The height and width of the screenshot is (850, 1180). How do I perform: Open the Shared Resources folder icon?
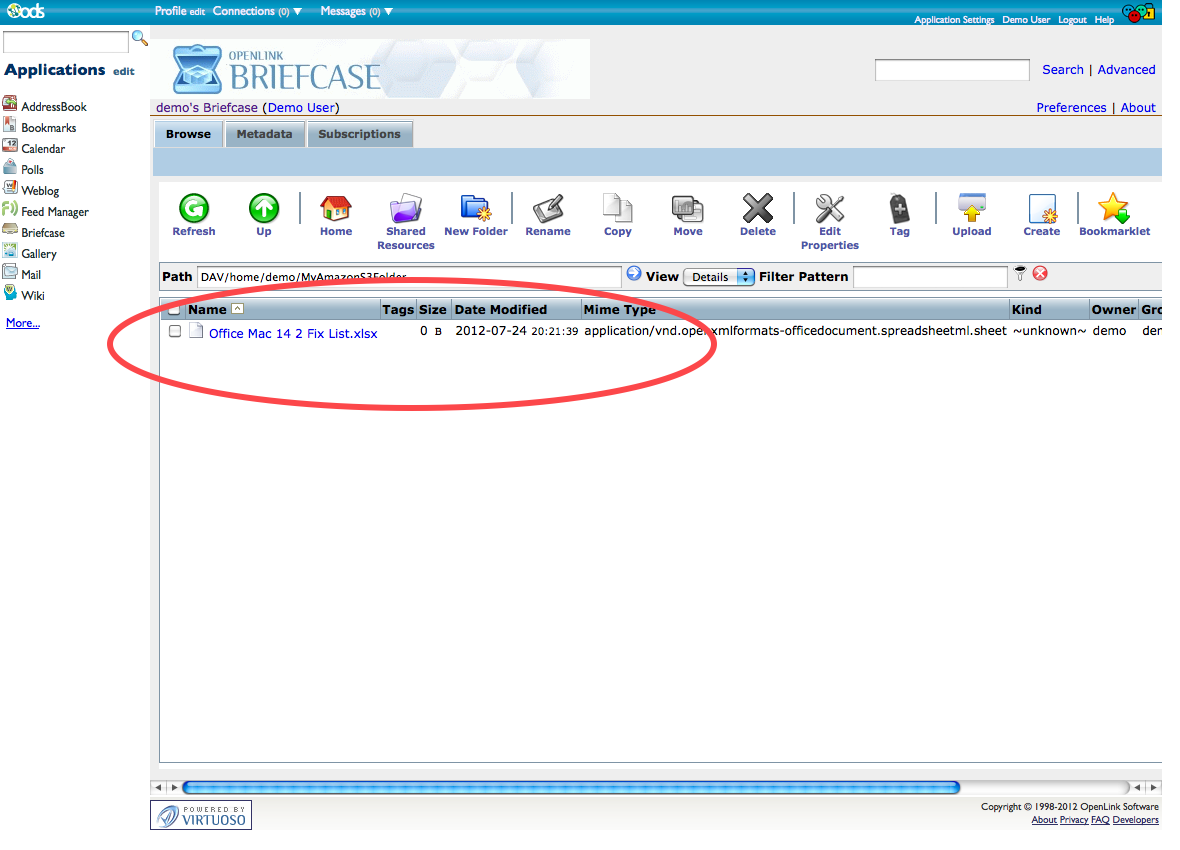[x=406, y=209]
